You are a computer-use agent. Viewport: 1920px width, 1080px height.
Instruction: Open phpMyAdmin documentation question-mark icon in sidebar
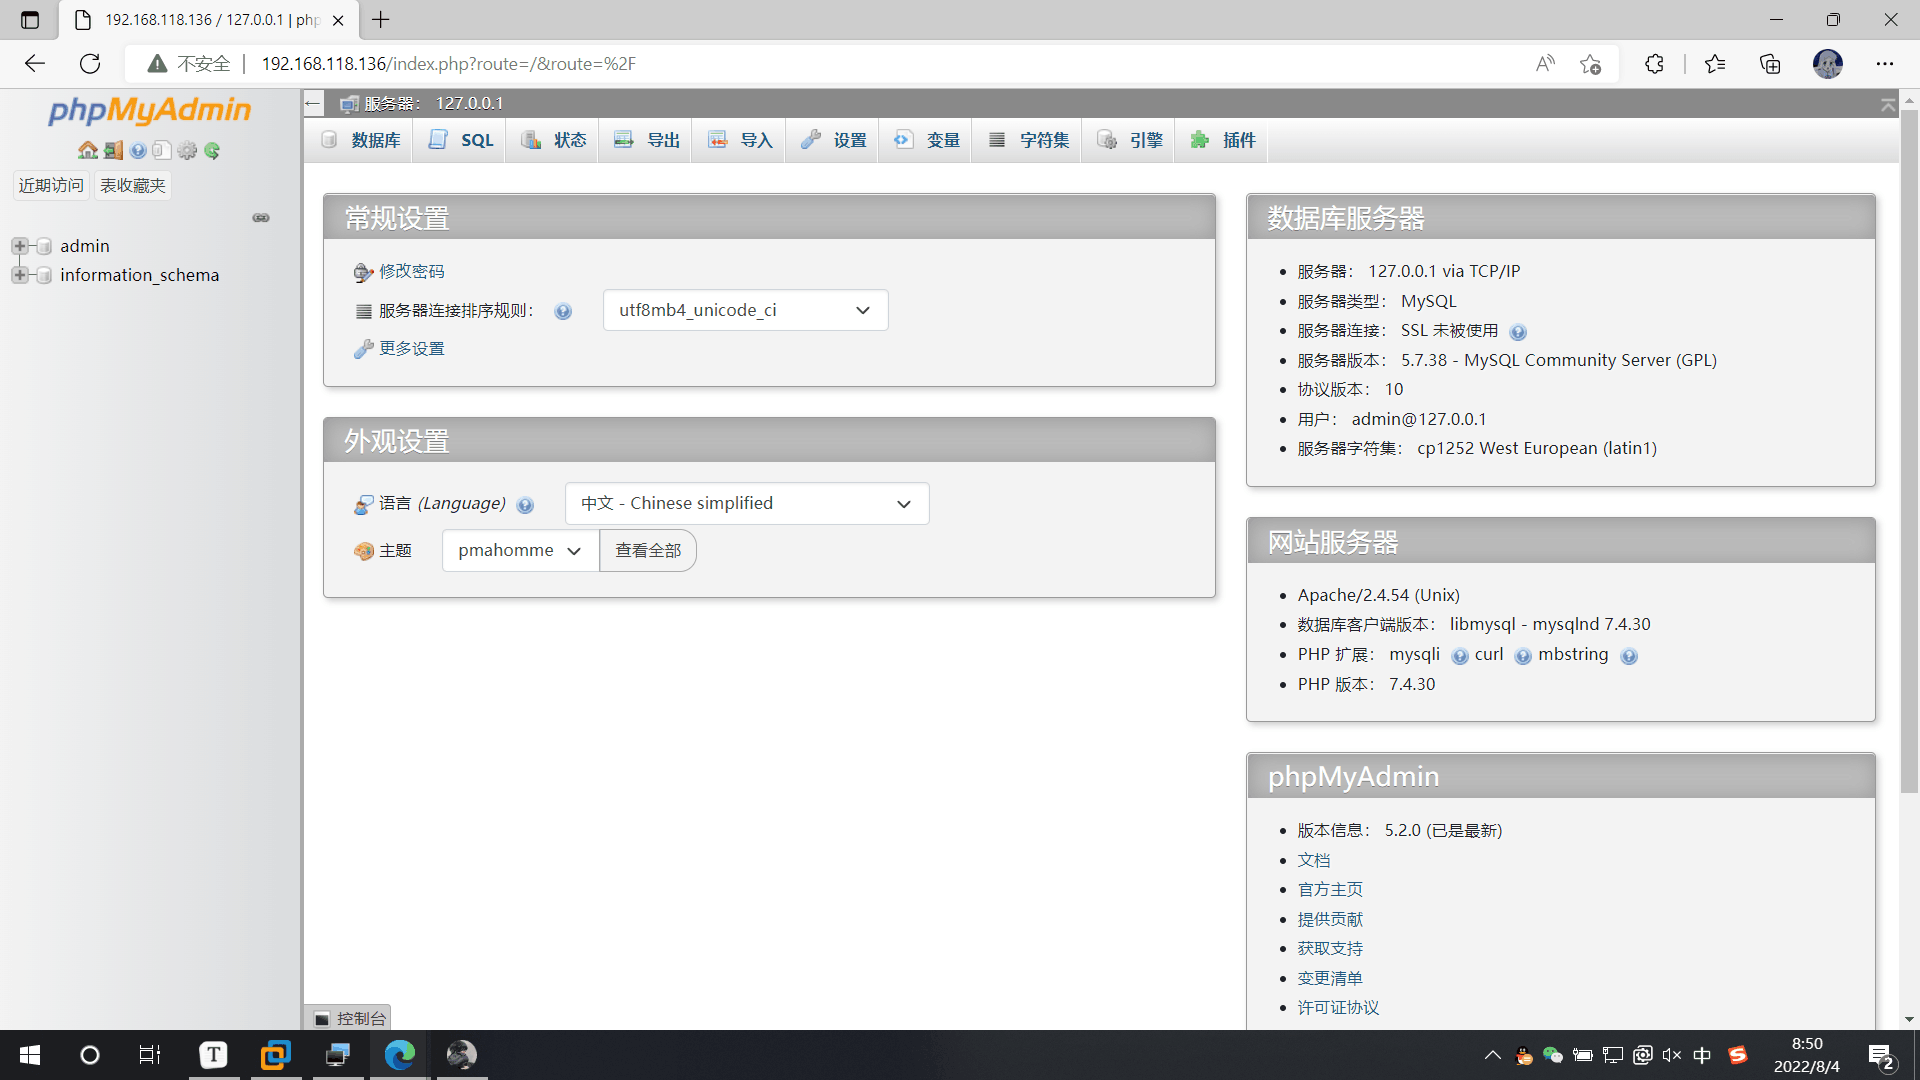pyautogui.click(x=138, y=150)
